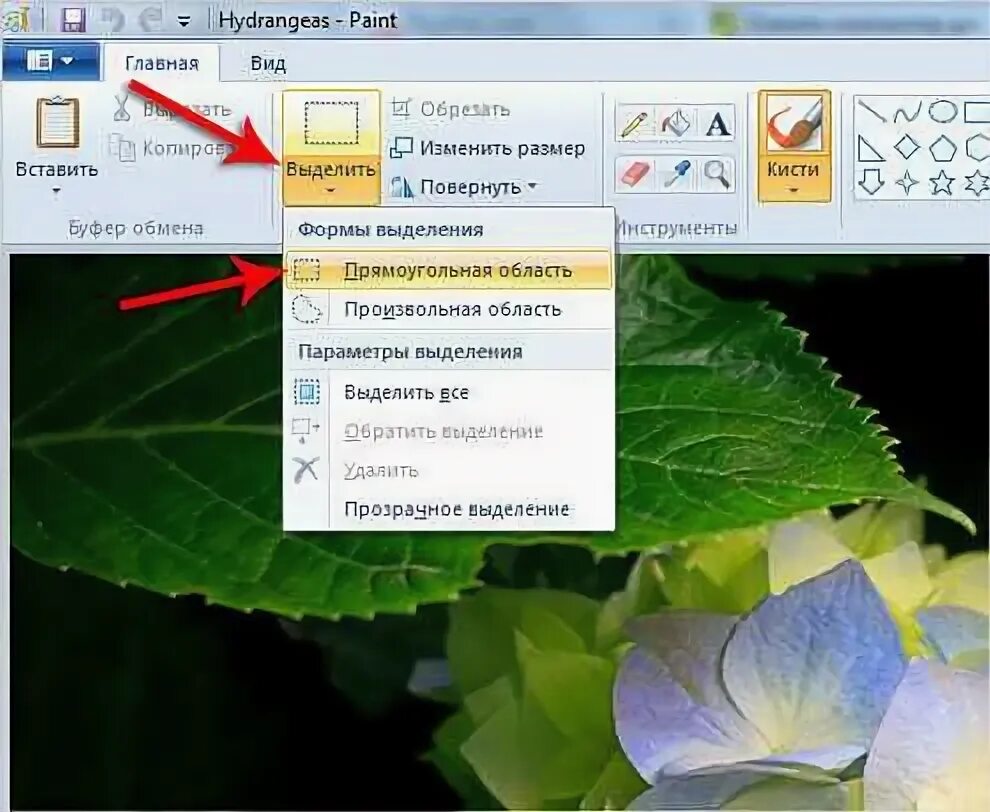
Task: Click the Undo icon in title bar
Action: coord(114,20)
